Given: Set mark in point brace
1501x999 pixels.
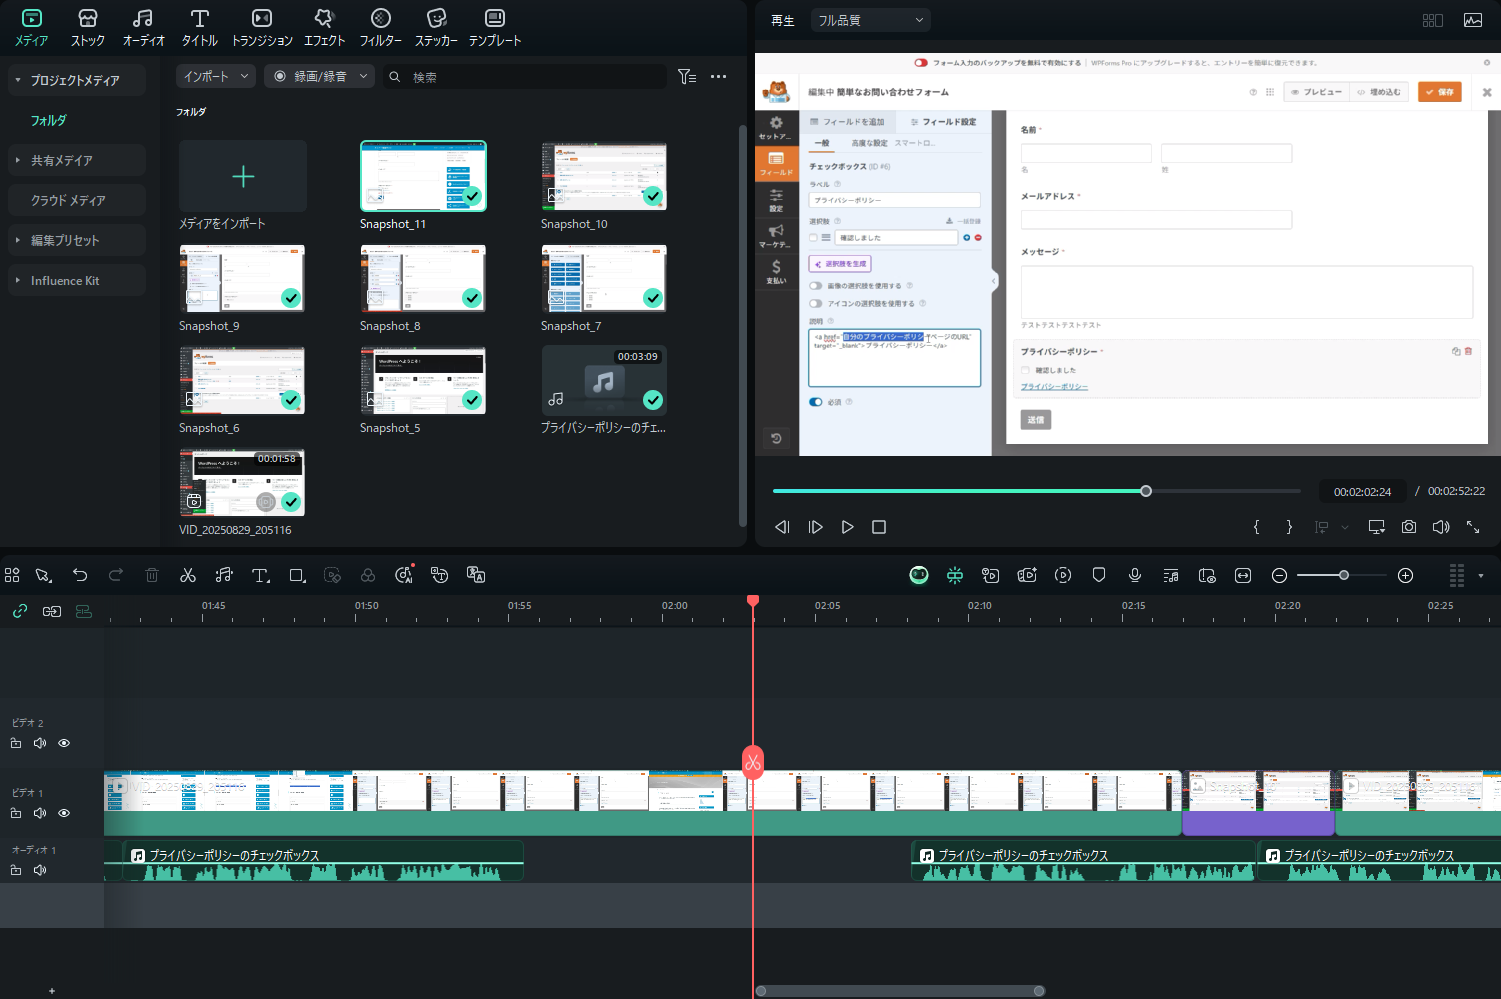Looking at the screenshot, I should point(1257,527).
